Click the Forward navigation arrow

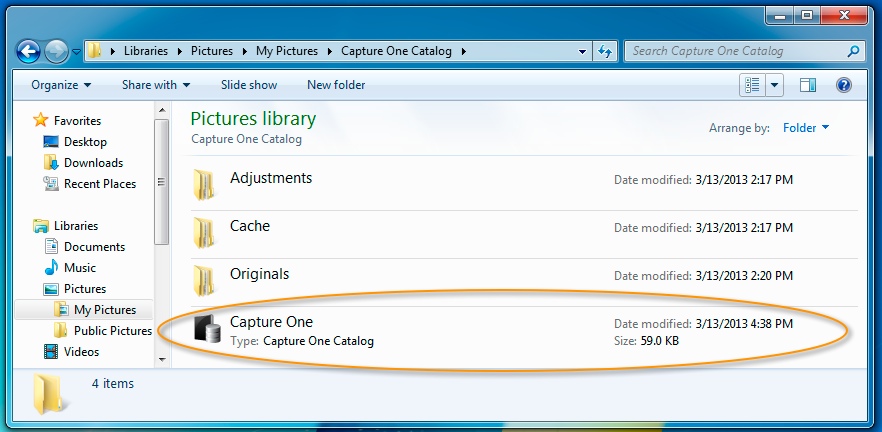tap(56, 52)
